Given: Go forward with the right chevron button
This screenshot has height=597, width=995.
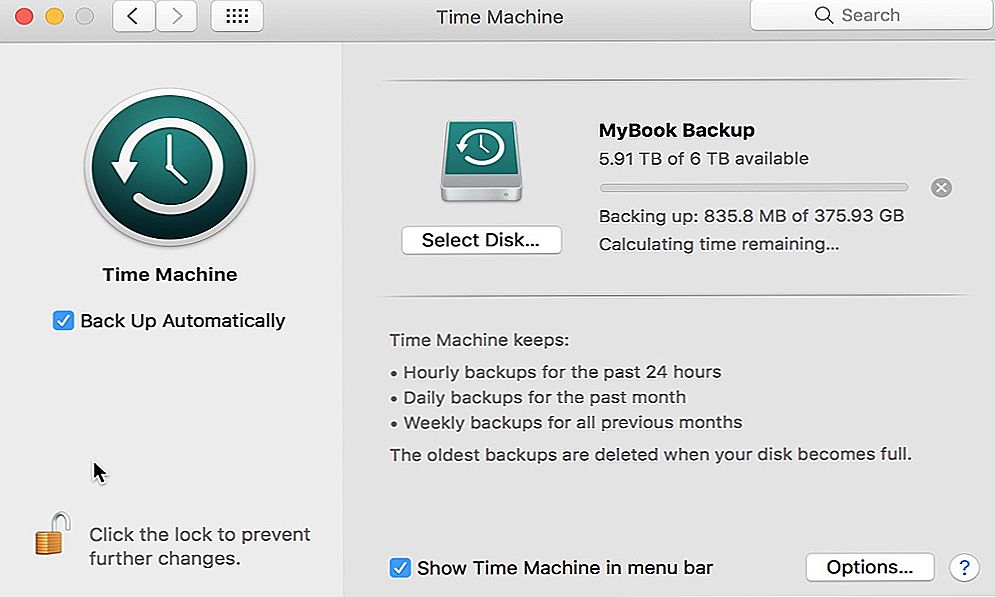Looking at the screenshot, I should (176, 16).
